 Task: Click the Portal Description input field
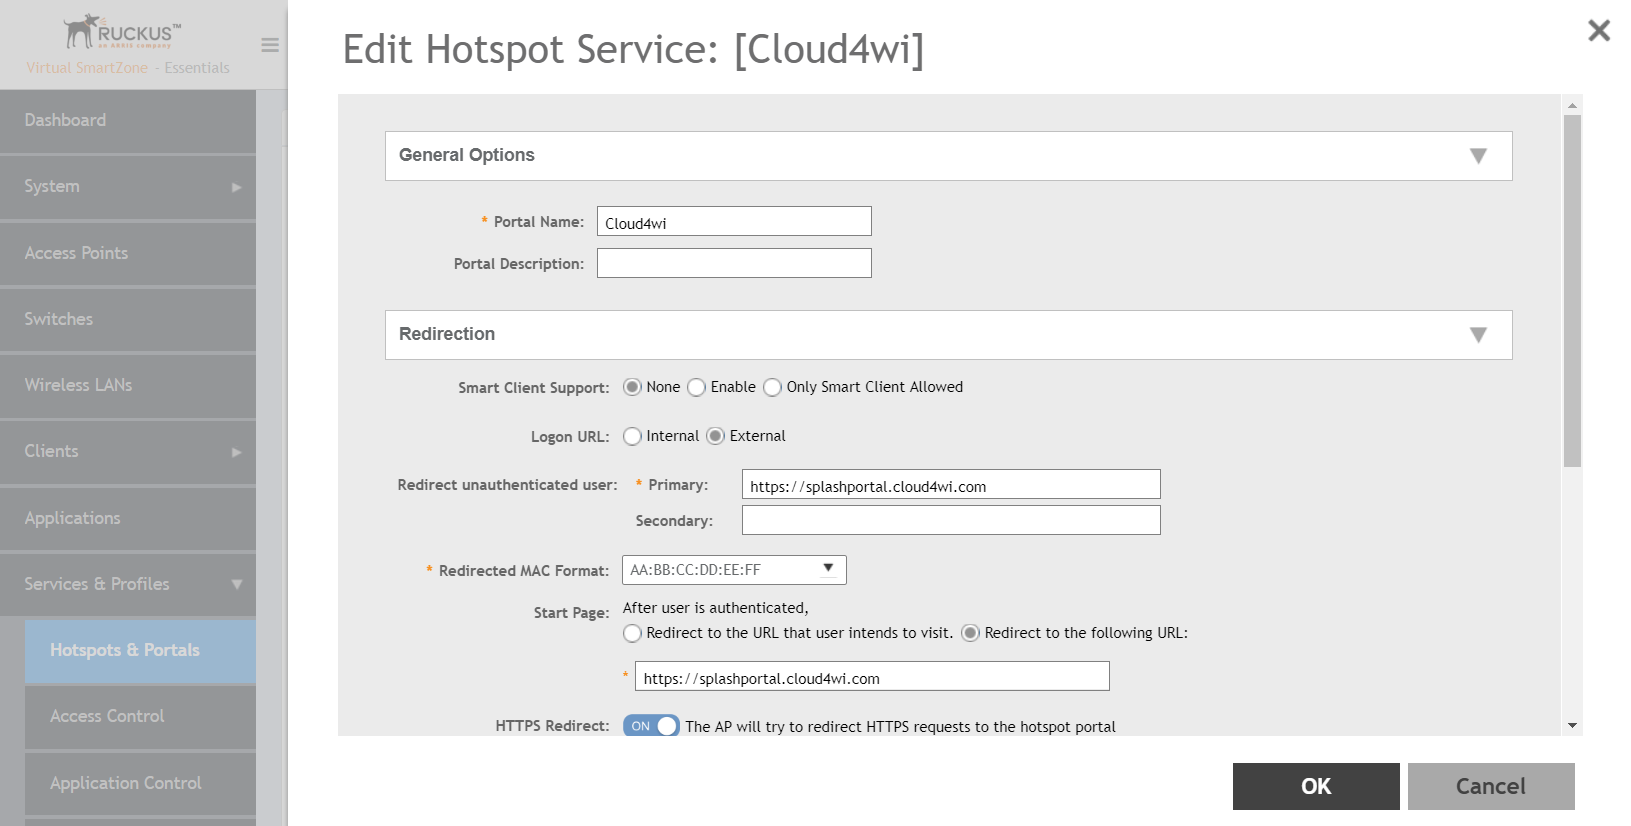[734, 263]
